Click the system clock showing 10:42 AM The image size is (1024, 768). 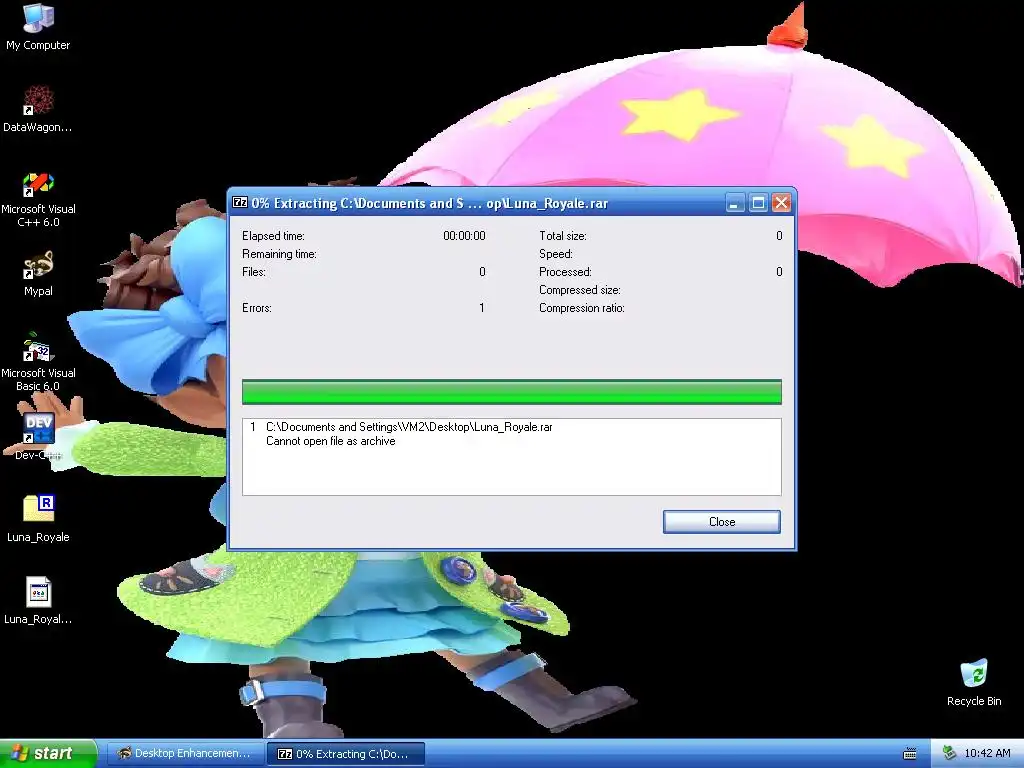pyautogui.click(x=987, y=753)
